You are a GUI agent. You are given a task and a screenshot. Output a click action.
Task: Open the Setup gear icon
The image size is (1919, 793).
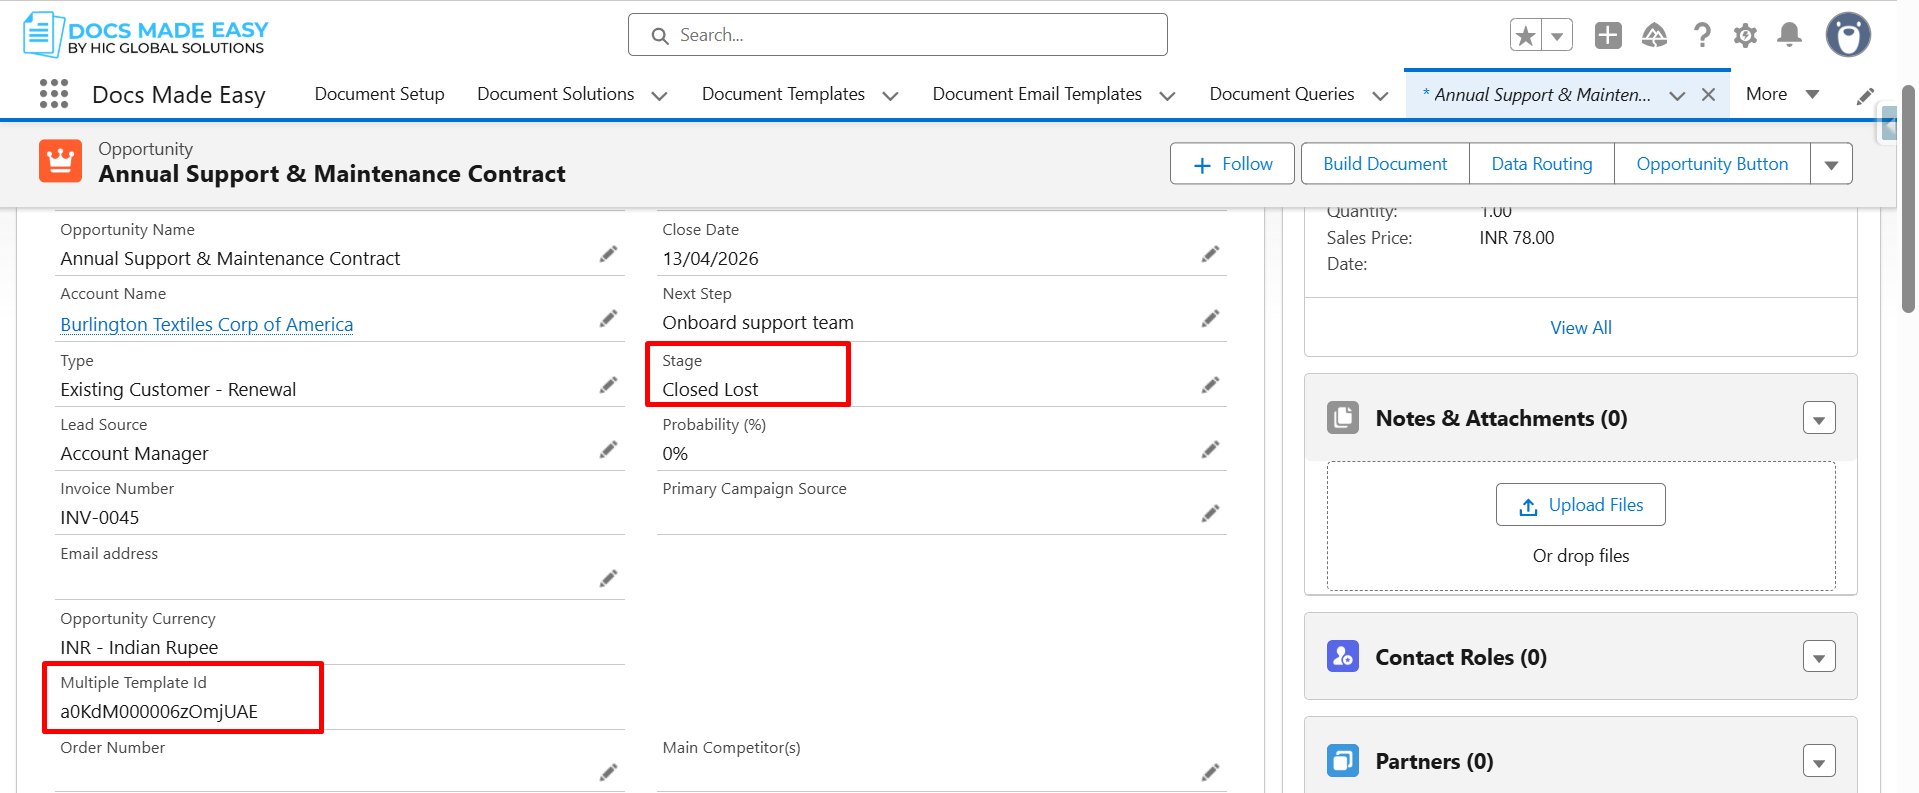1746,36
